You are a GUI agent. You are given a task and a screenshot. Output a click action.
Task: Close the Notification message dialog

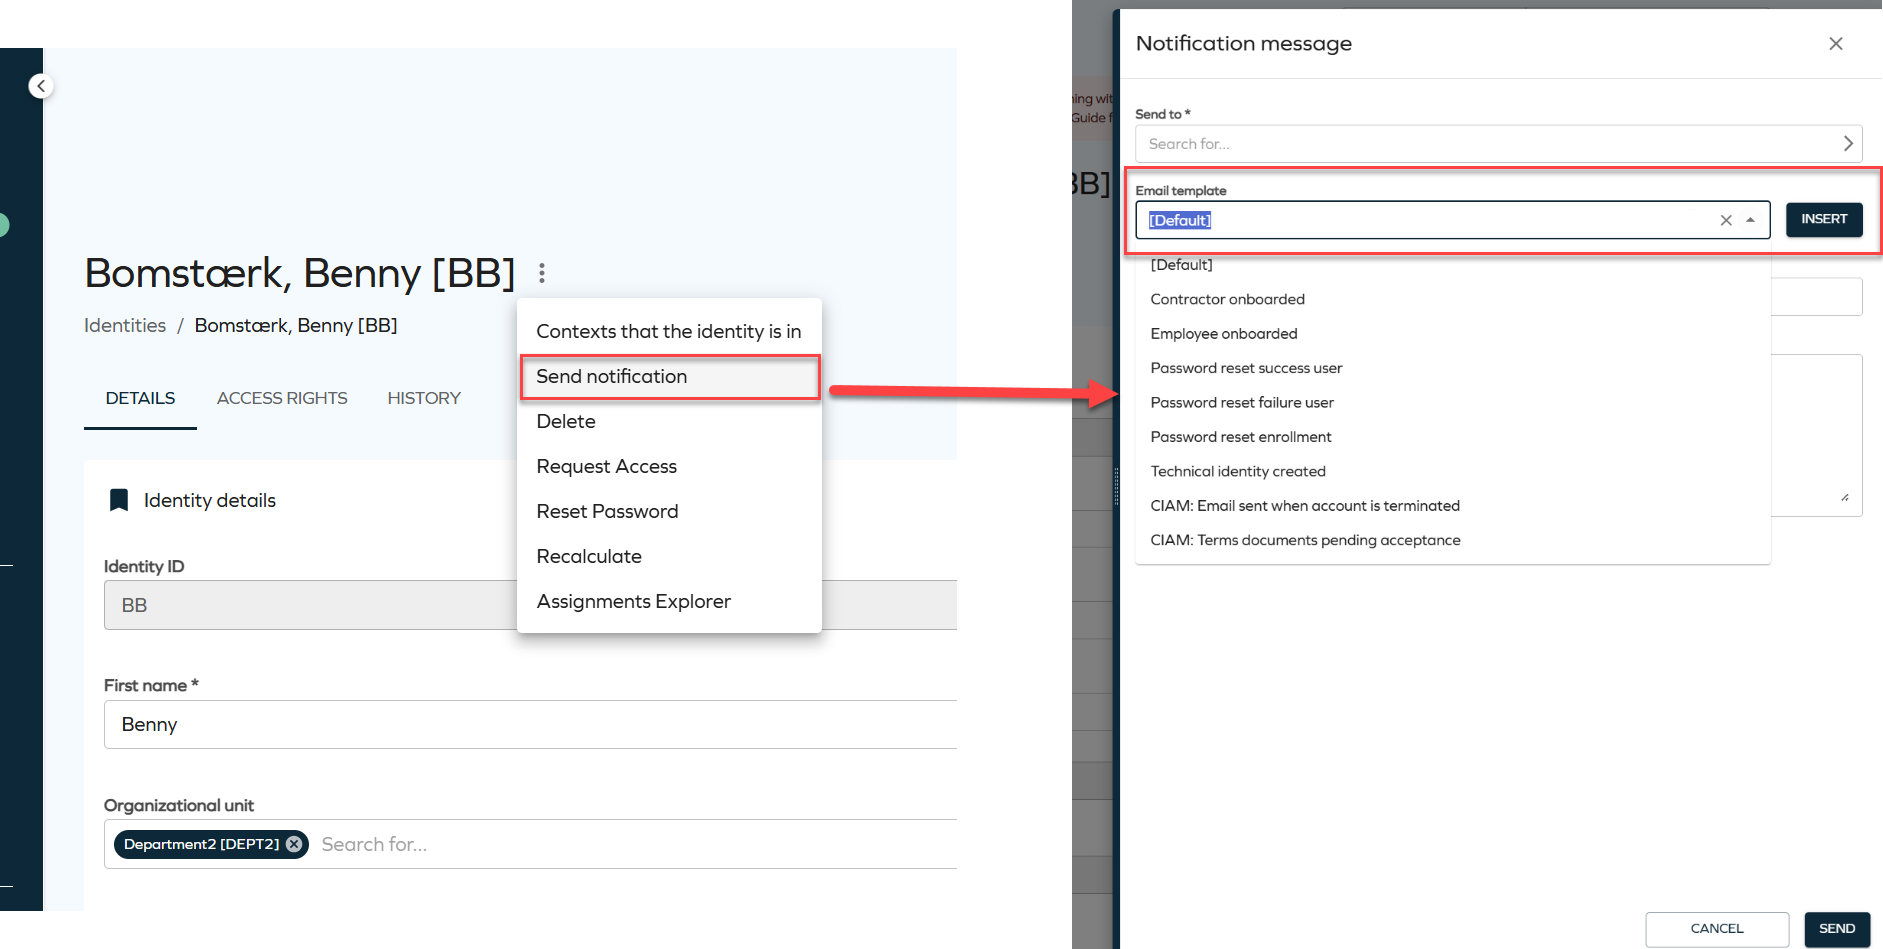[x=1836, y=43]
